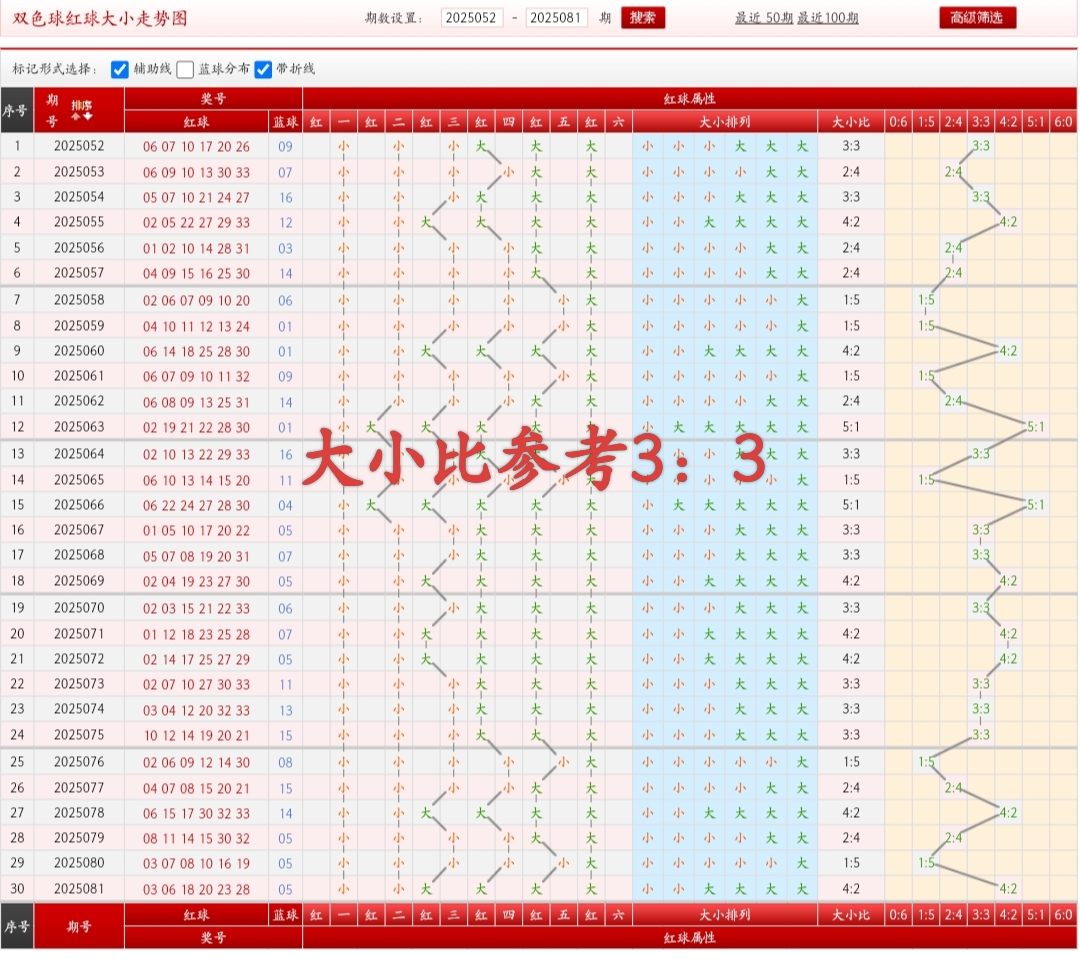Click the 序号 column header at top
The image size is (1080, 963).
17,110
